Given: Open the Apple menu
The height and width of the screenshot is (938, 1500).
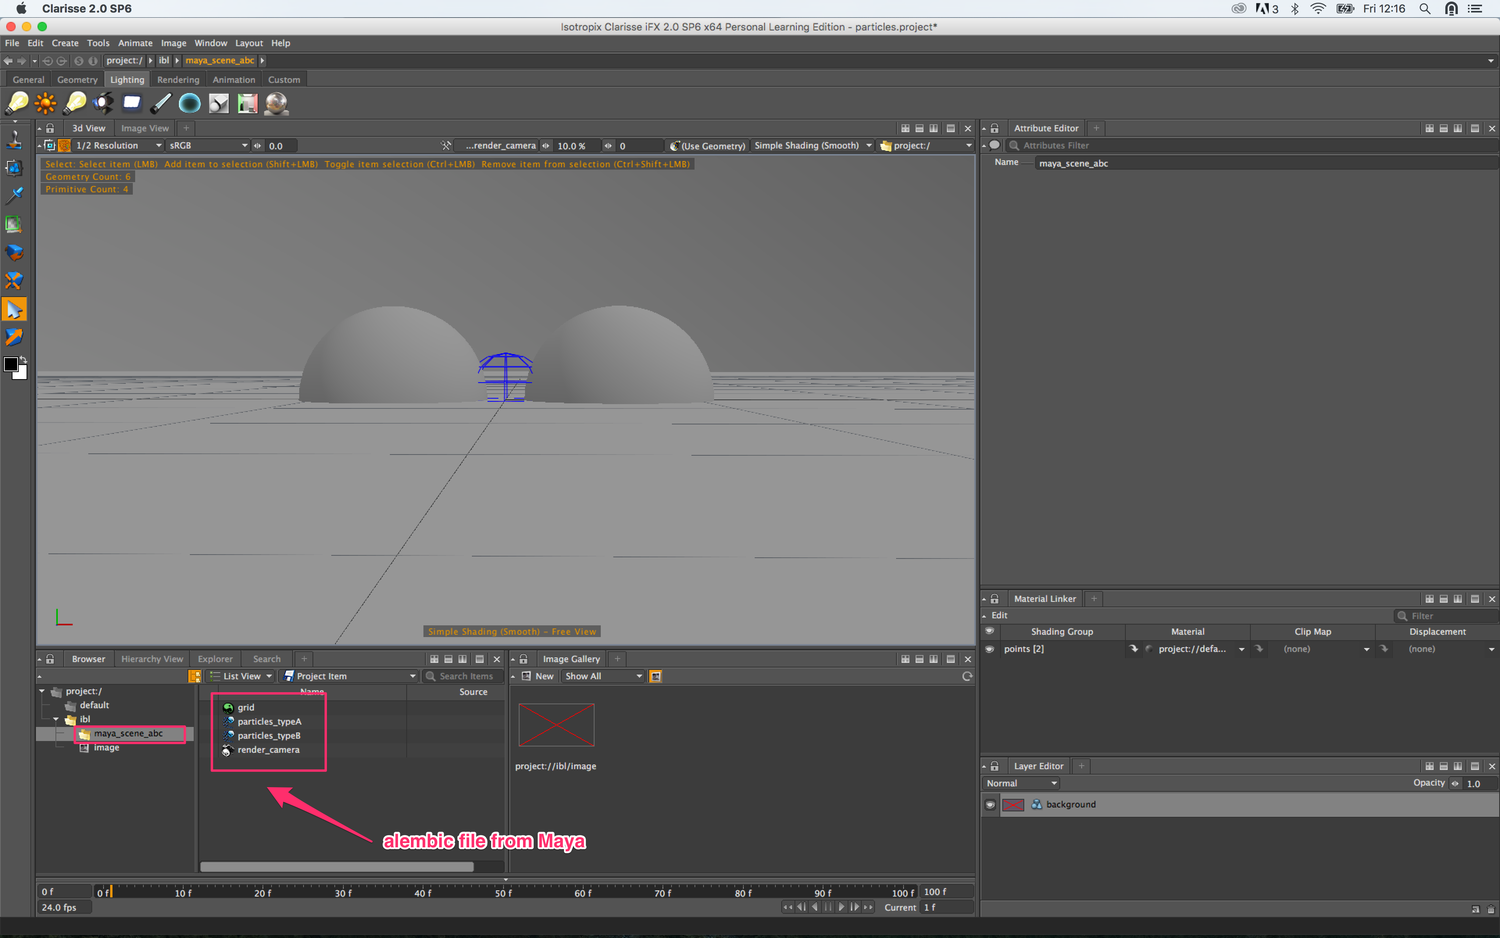Looking at the screenshot, I should [20, 9].
